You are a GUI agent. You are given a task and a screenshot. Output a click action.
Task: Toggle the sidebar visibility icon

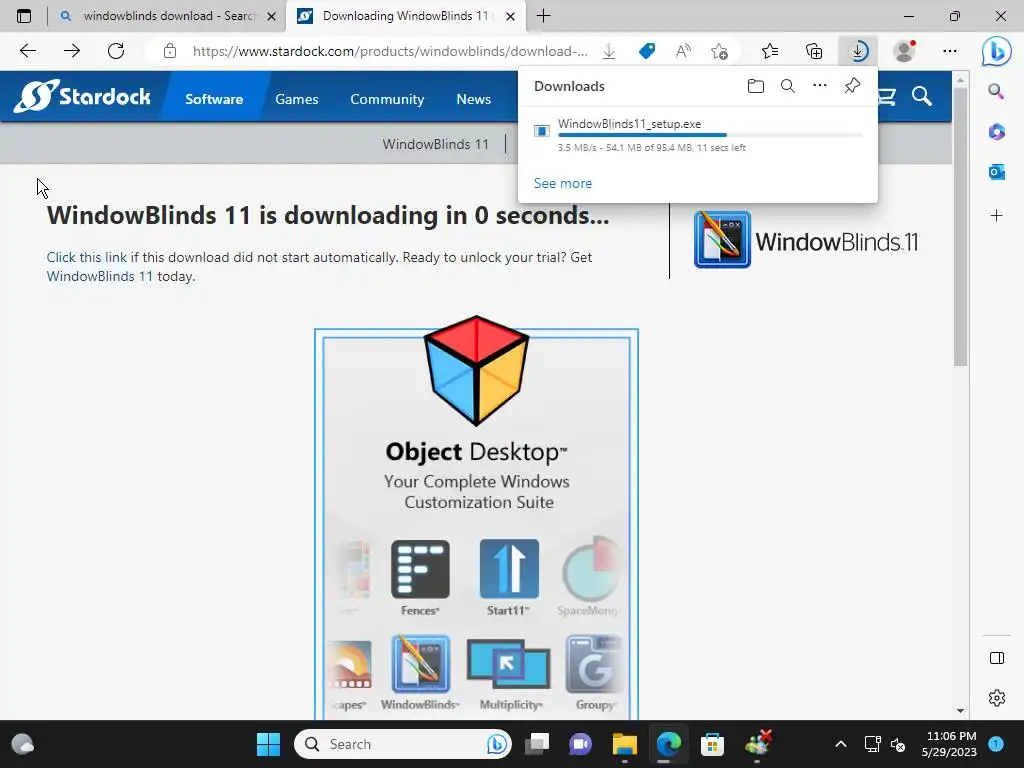(x=997, y=658)
